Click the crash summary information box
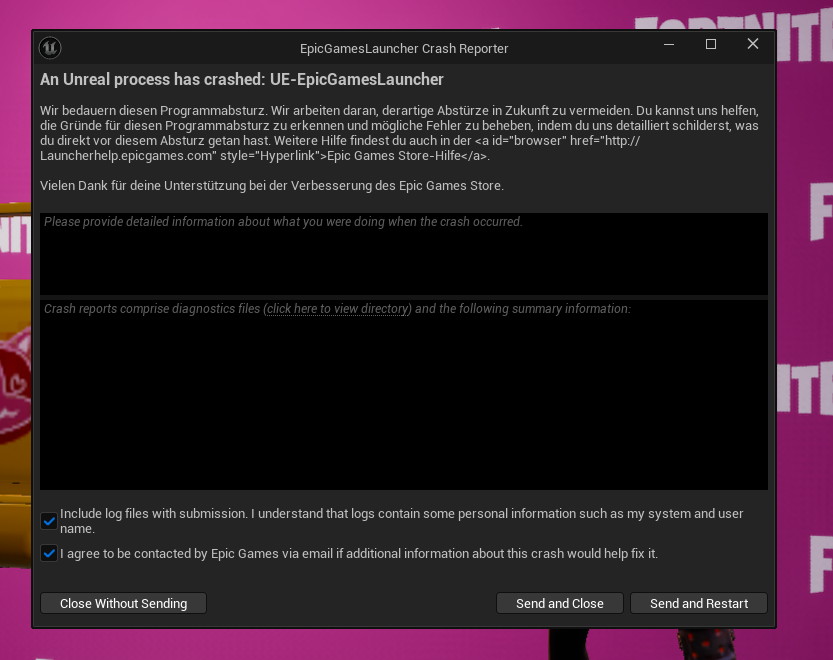 [404, 395]
